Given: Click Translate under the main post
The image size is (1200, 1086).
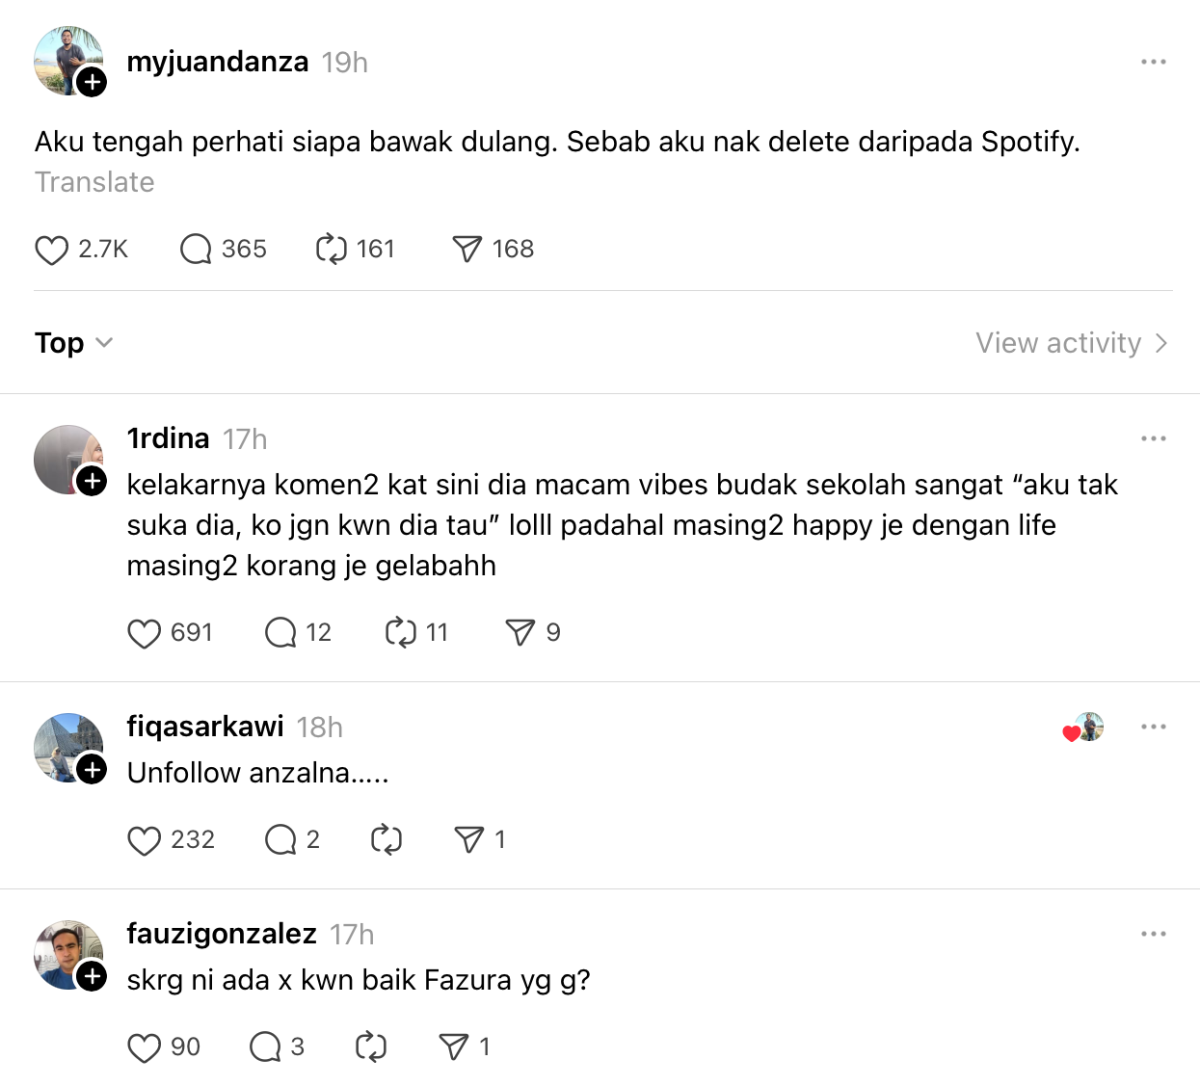Looking at the screenshot, I should [95, 182].
